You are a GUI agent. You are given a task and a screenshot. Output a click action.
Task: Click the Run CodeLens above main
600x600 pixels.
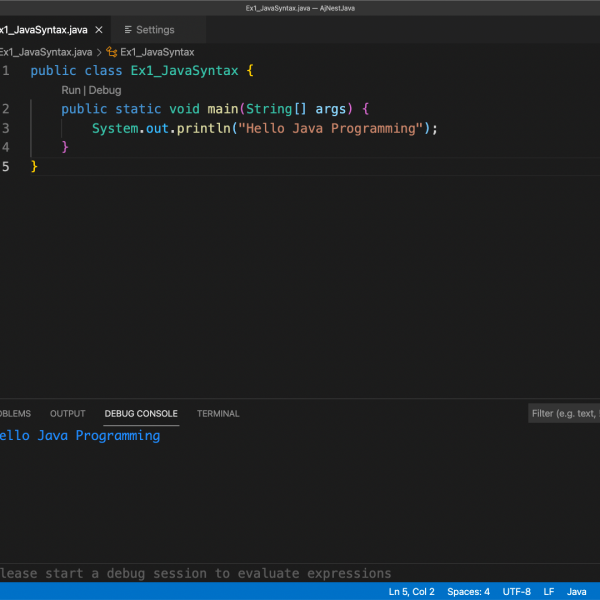[70, 90]
